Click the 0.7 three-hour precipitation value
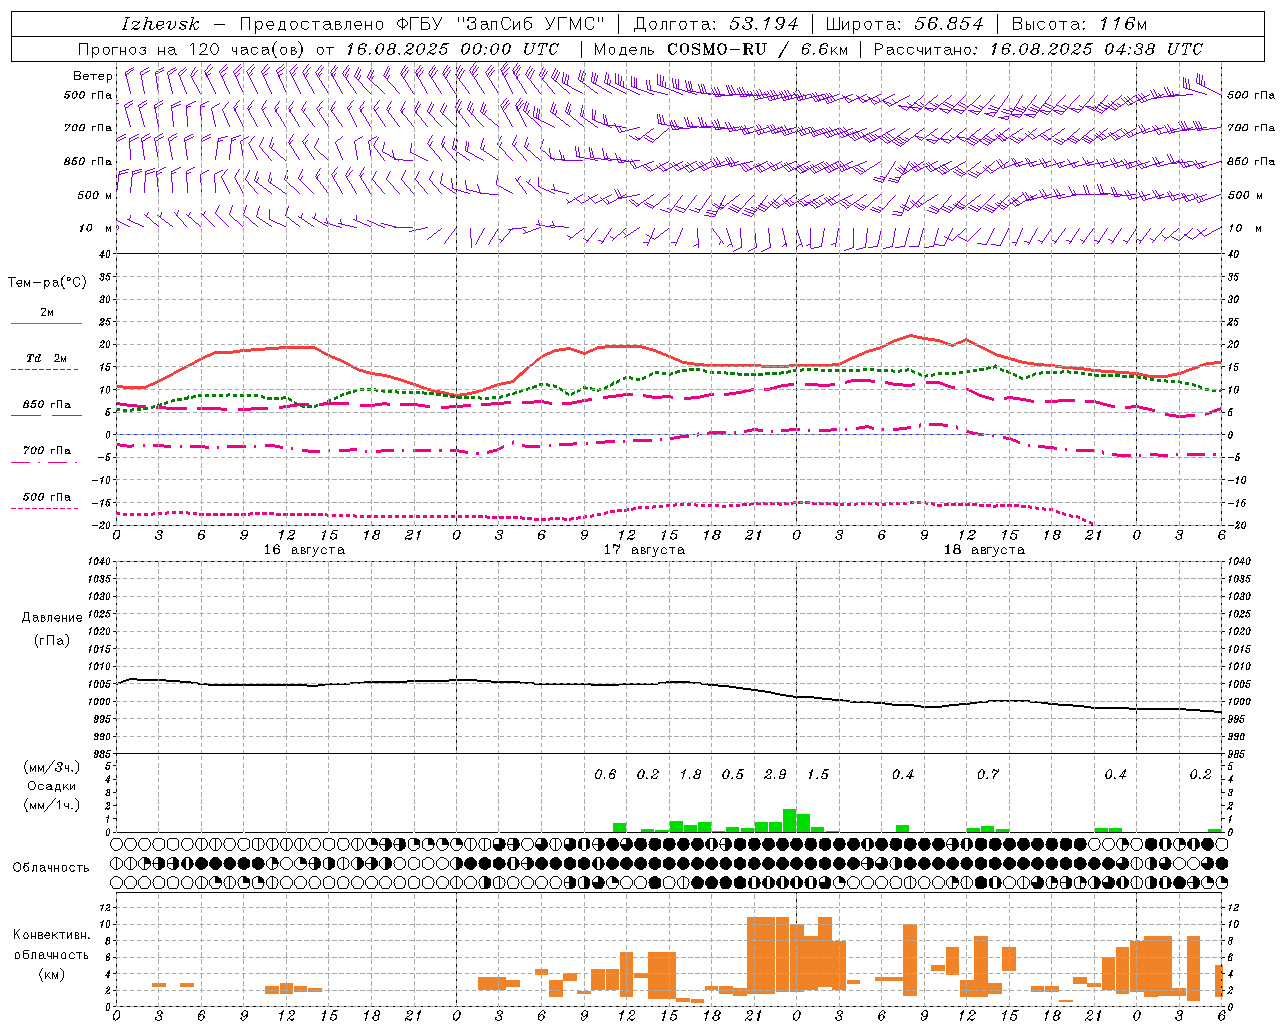The height and width of the screenshot is (1024, 1280). 988,774
